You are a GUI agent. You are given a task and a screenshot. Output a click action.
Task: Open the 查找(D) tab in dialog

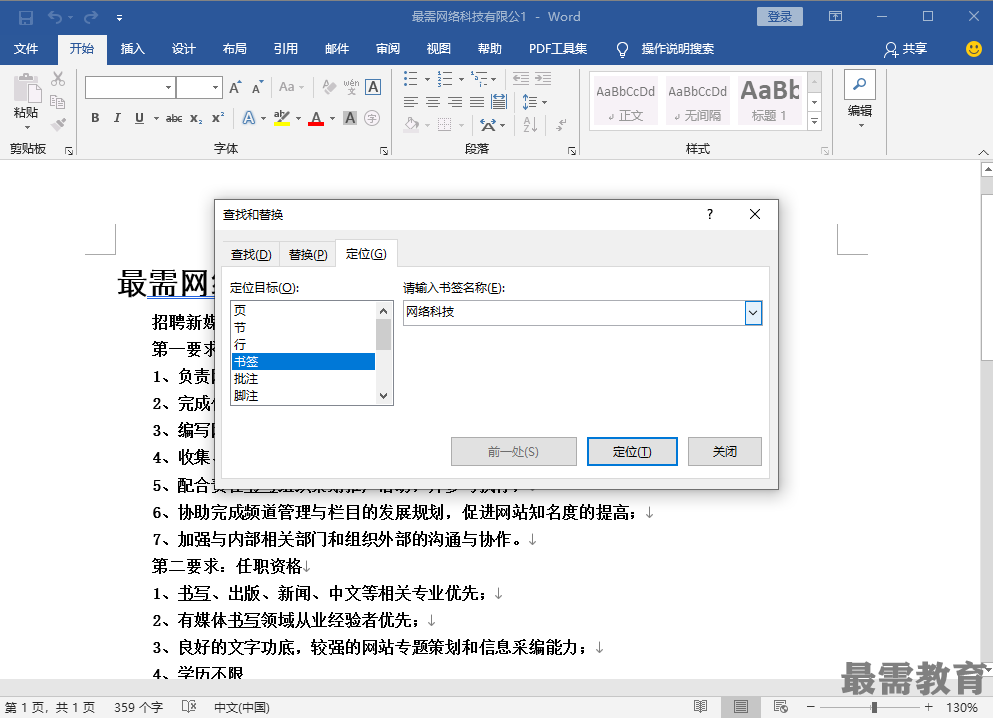pyautogui.click(x=251, y=255)
